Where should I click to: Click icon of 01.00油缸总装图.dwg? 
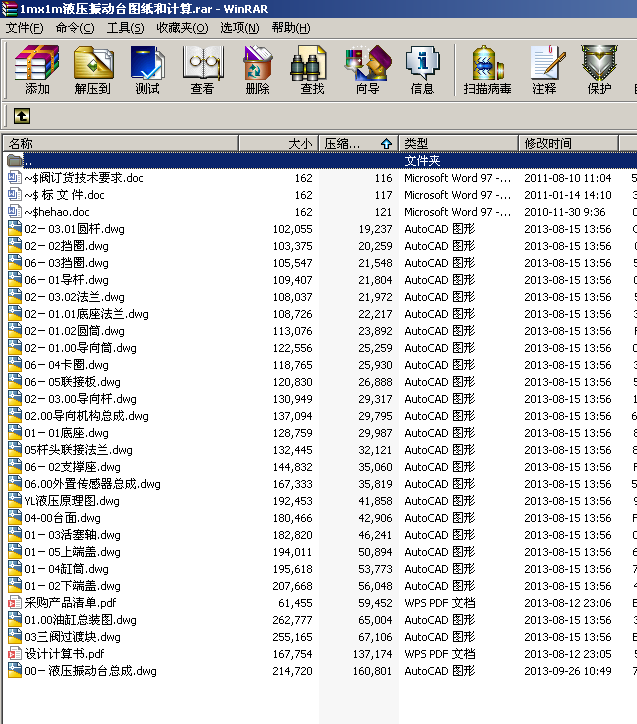point(15,620)
